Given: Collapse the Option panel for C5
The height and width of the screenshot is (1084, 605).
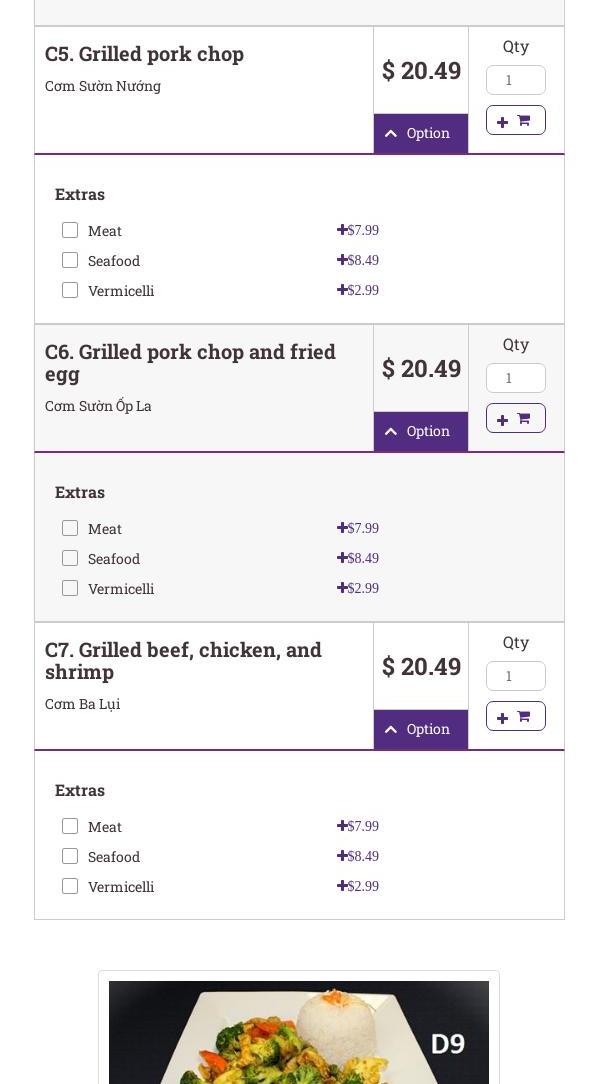Looking at the screenshot, I should pos(420,133).
